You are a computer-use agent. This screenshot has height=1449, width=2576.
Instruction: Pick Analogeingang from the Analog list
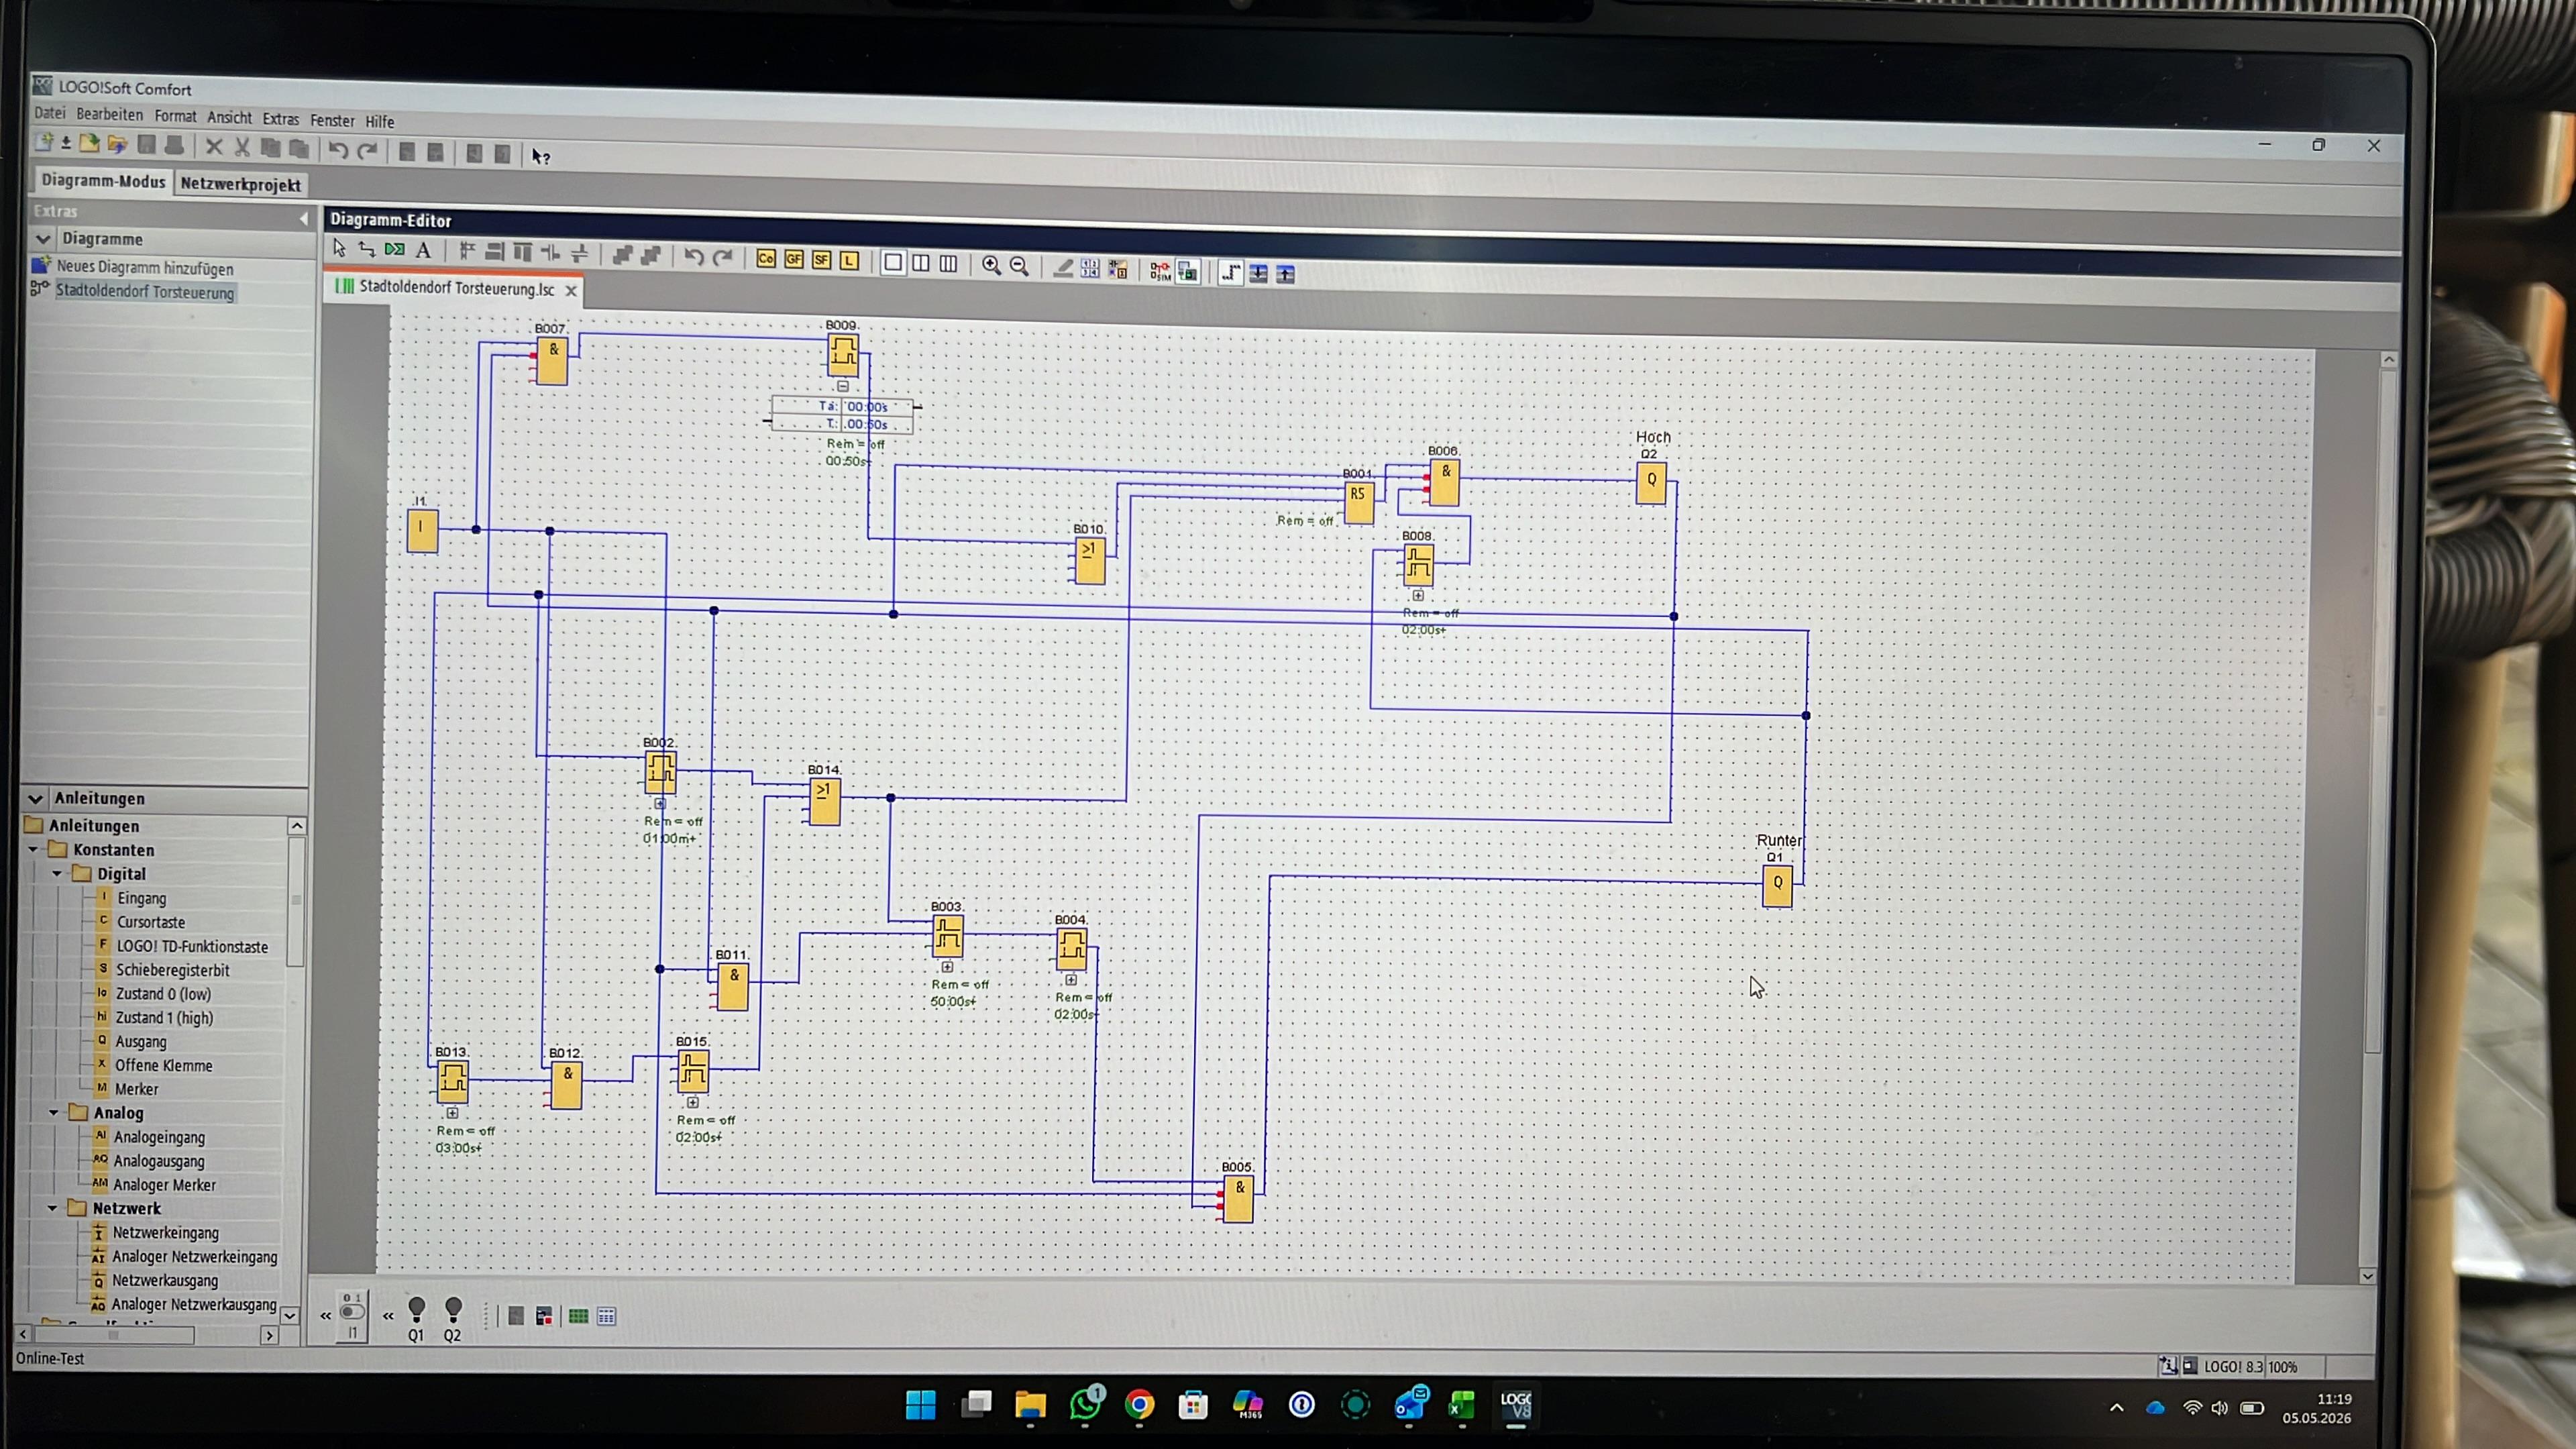pyautogui.click(x=159, y=1137)
